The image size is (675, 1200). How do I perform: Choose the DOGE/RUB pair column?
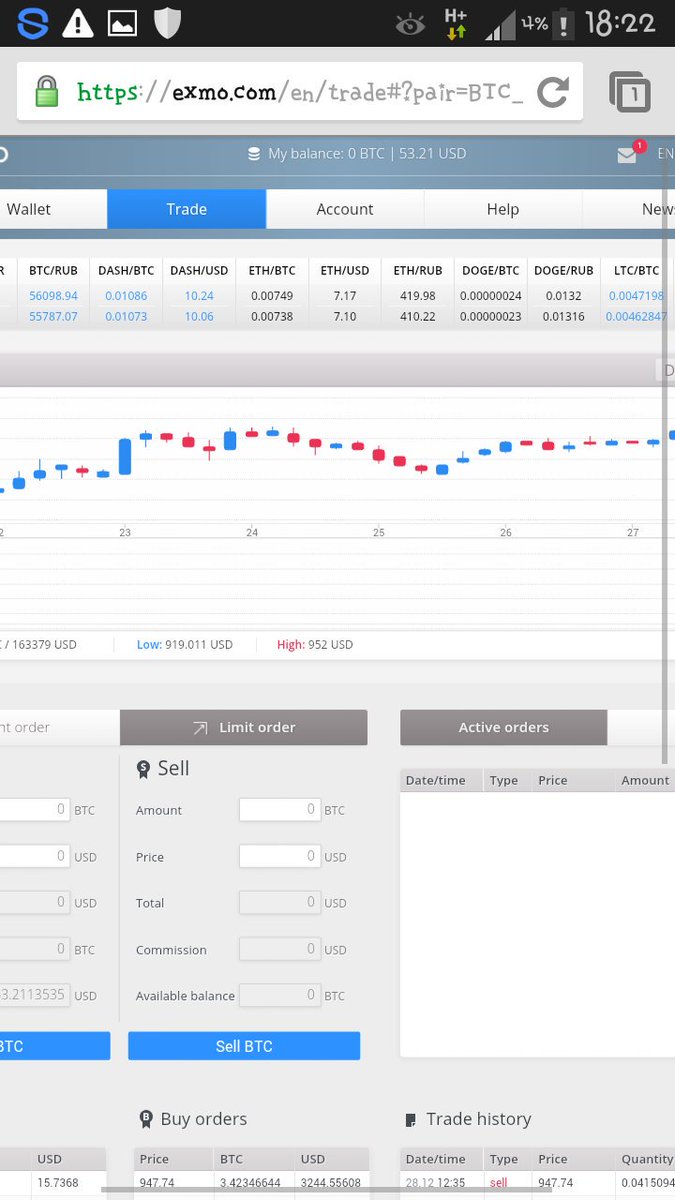564,270
